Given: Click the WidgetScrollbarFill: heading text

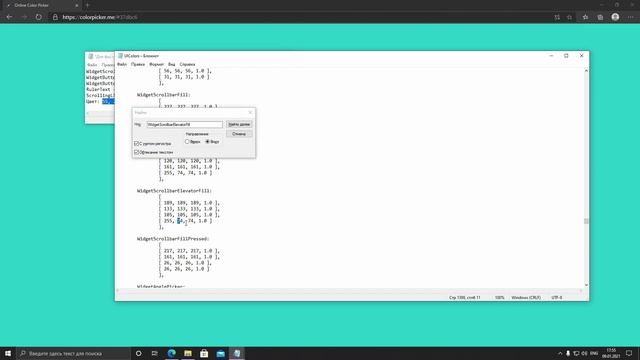Looking at the screenshot, I should 164,95.
